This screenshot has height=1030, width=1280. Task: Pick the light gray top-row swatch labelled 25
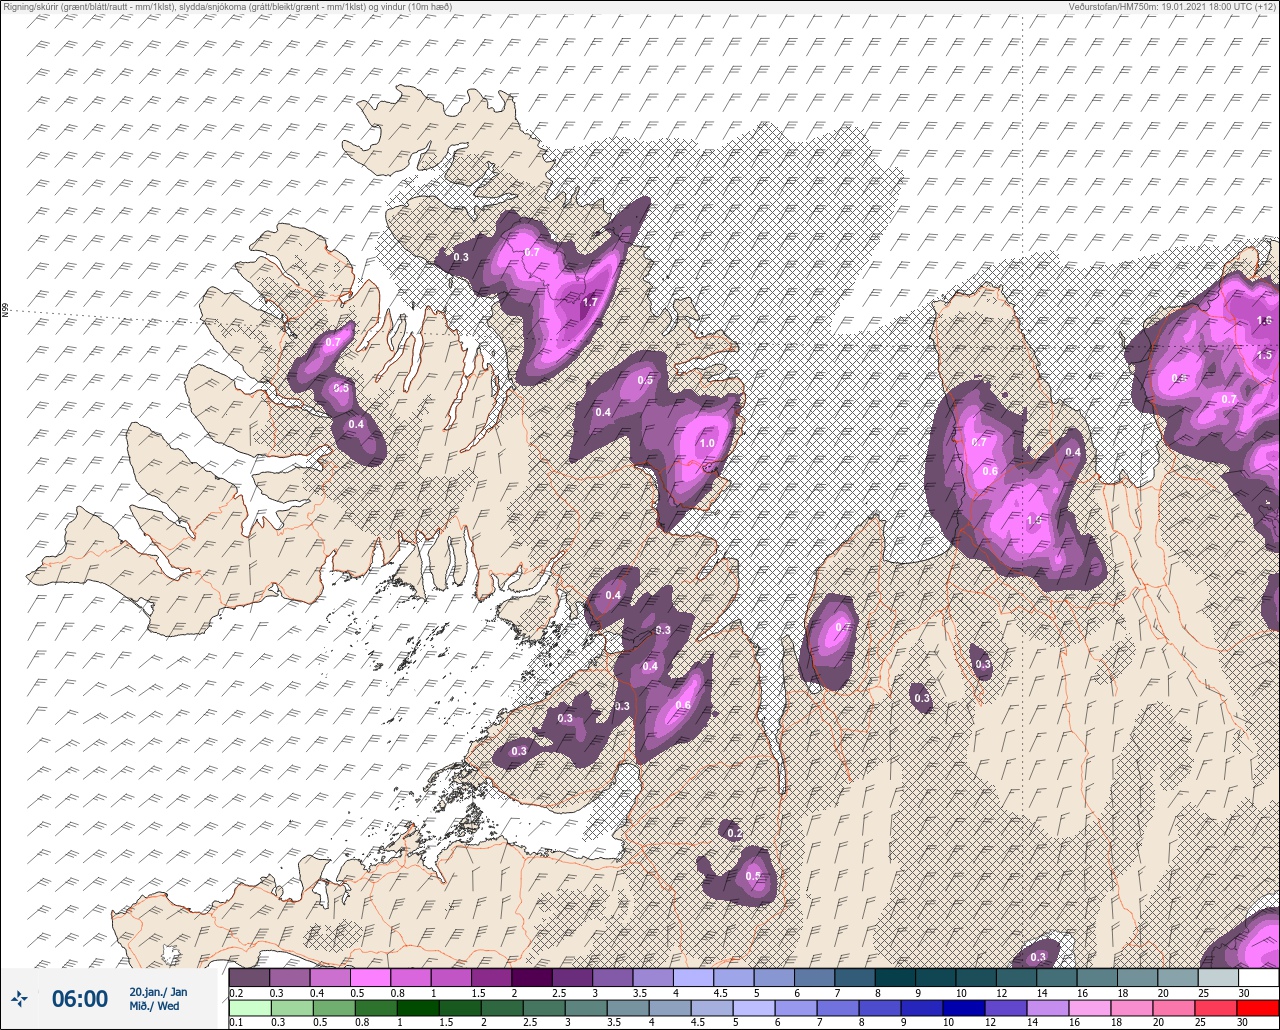tap(1218, 977)
